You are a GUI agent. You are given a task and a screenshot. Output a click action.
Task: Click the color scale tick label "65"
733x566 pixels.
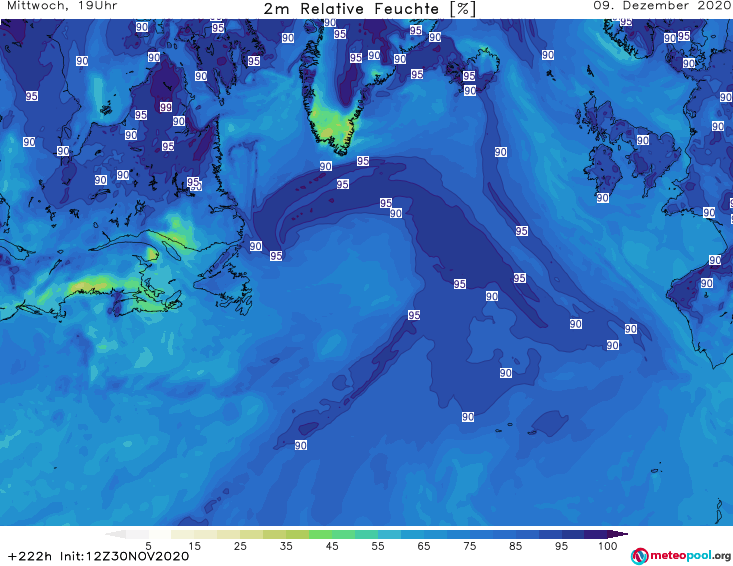[x=424, y=545]
